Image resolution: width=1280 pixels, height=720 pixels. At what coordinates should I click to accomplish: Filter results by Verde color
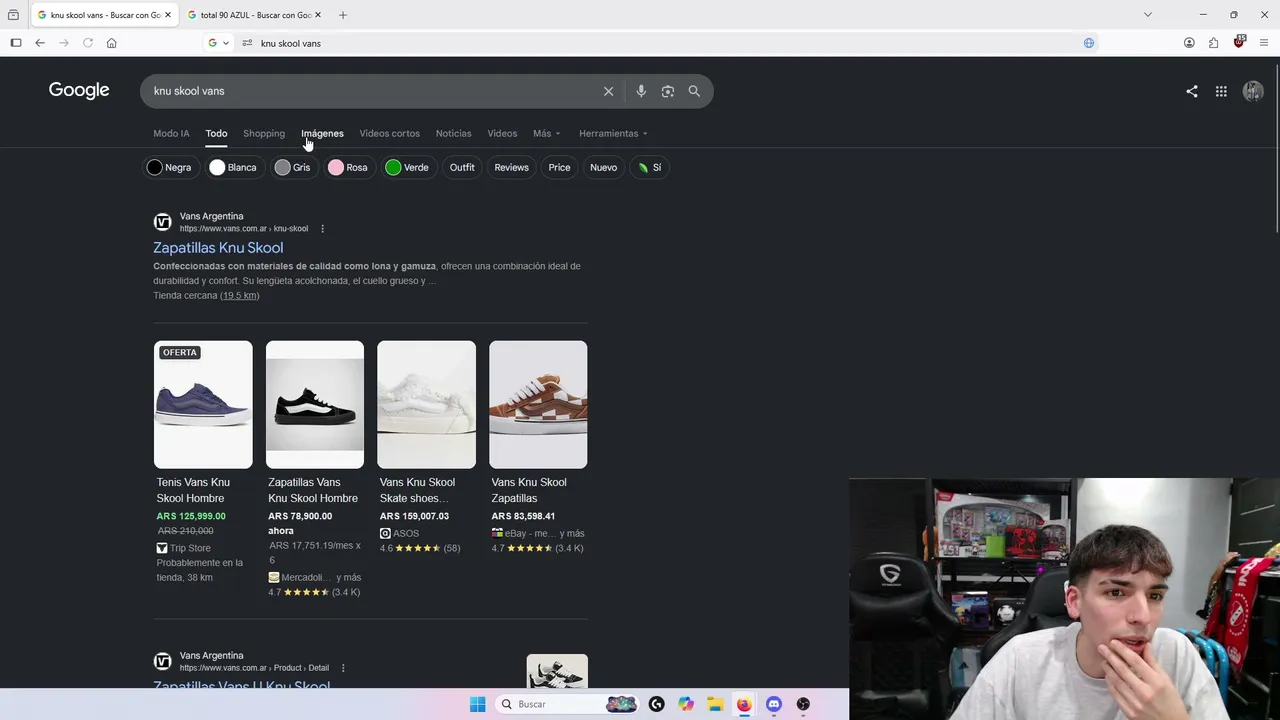(x=407, y=167)
